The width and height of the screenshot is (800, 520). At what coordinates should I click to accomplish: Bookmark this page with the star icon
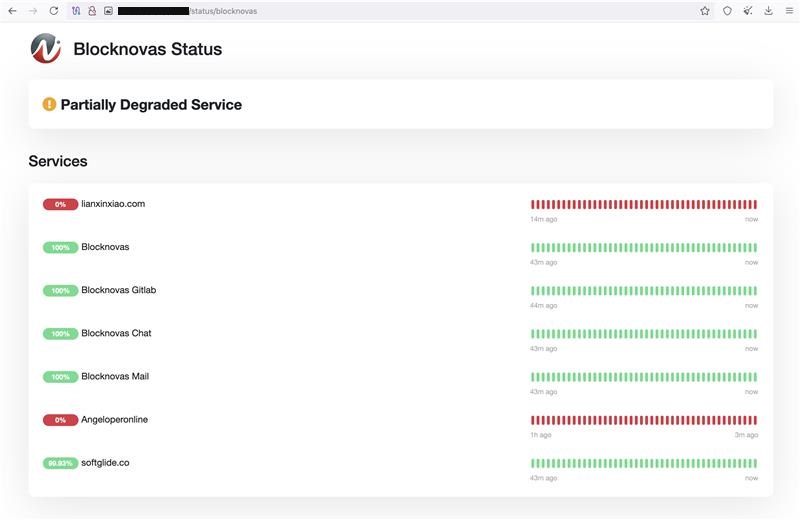point(705,11)
